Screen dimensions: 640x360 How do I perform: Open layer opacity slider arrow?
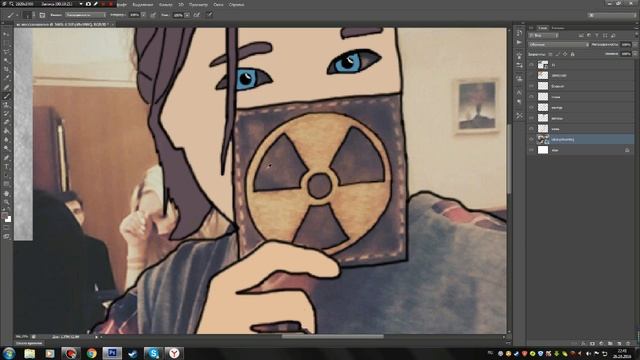(x=636, y=44)
